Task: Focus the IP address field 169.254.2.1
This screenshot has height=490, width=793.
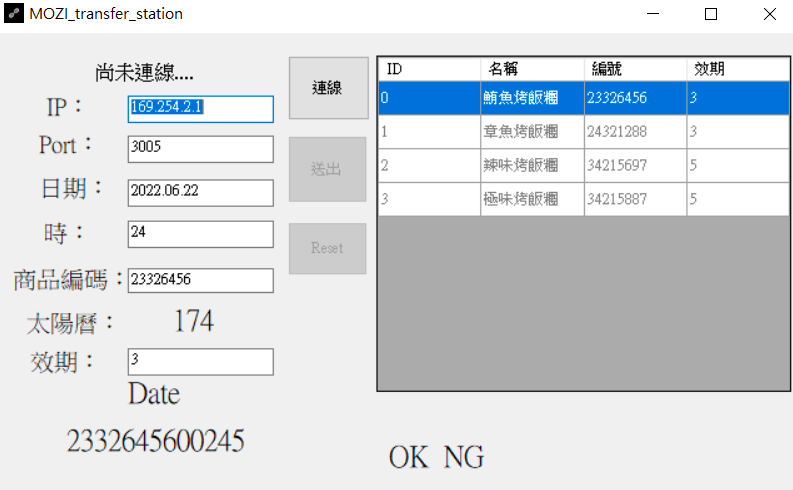Action: tap(201, 109)
